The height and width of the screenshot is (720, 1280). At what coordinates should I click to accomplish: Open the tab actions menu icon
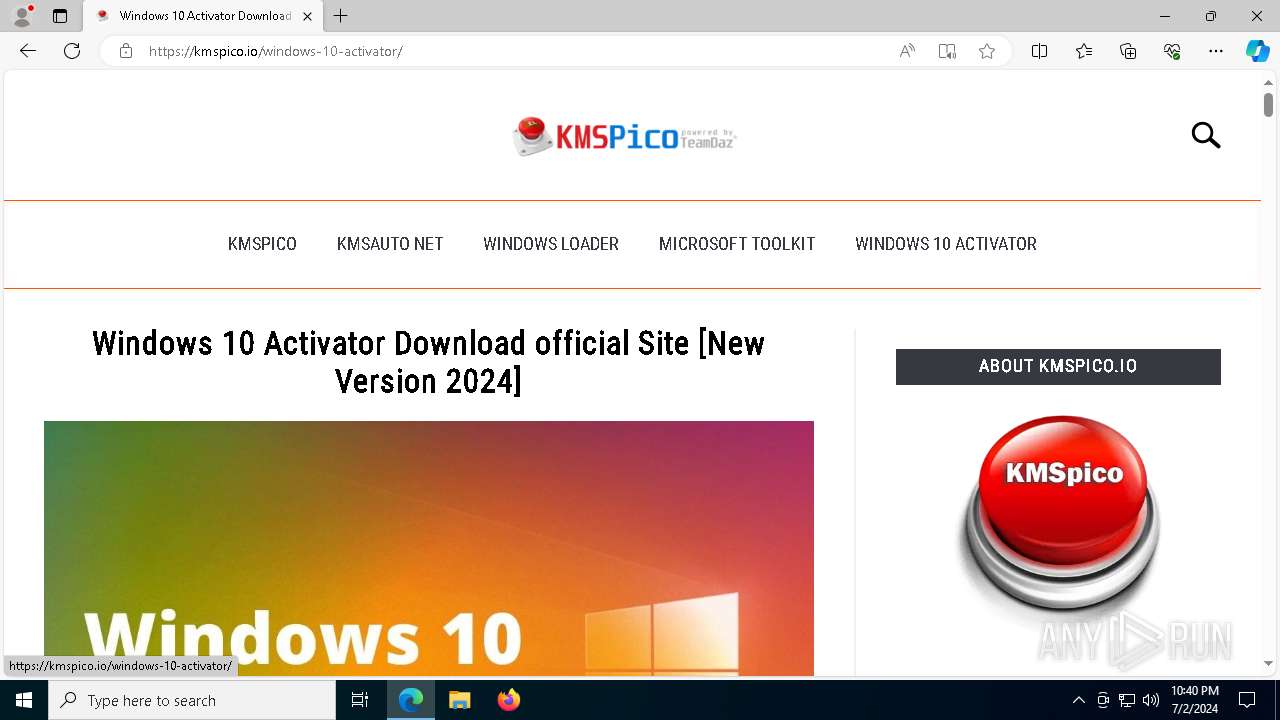pyautogui.click(x=60, y=16)
